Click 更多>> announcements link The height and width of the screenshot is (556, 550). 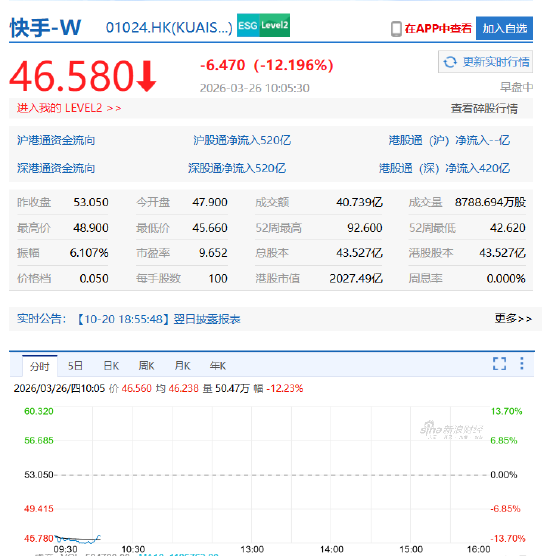pyautogui.click(x=513, y=318)
